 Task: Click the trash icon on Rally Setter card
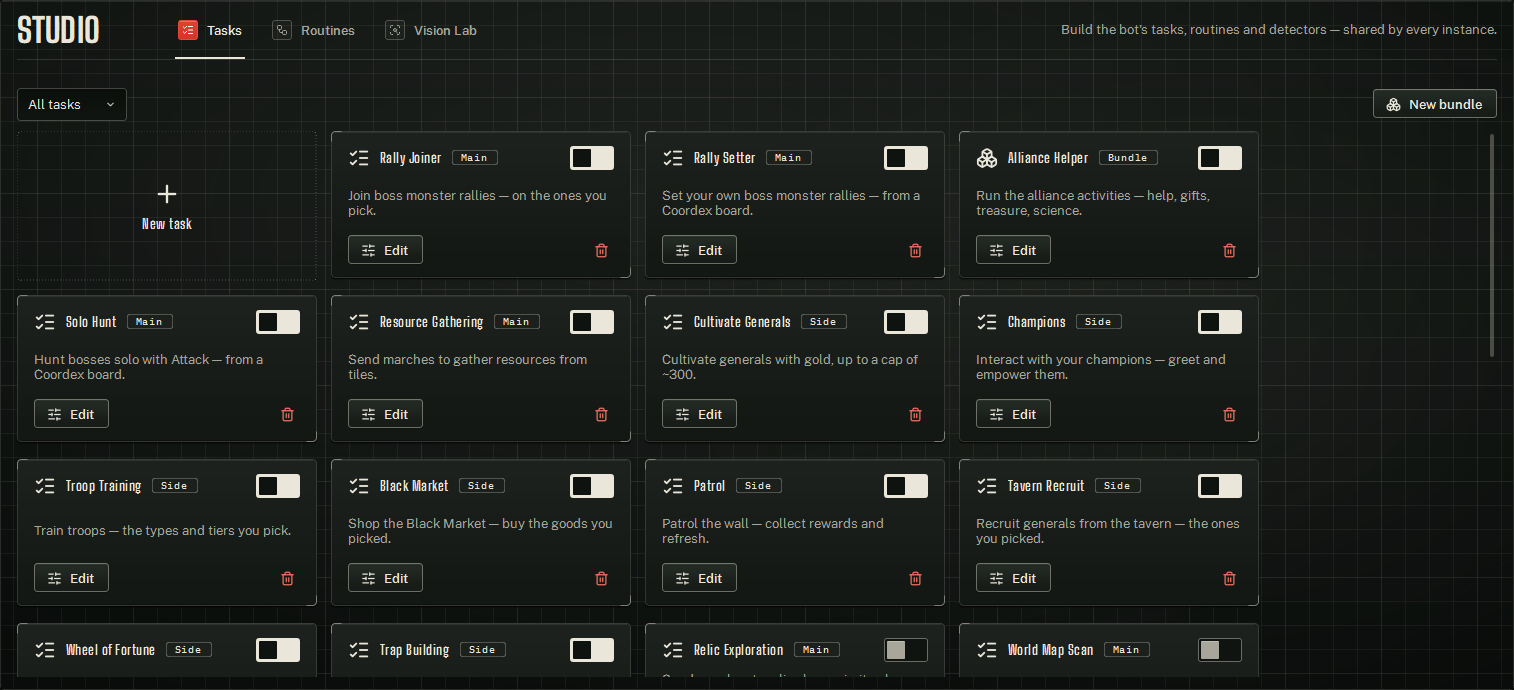click(915, 250)
